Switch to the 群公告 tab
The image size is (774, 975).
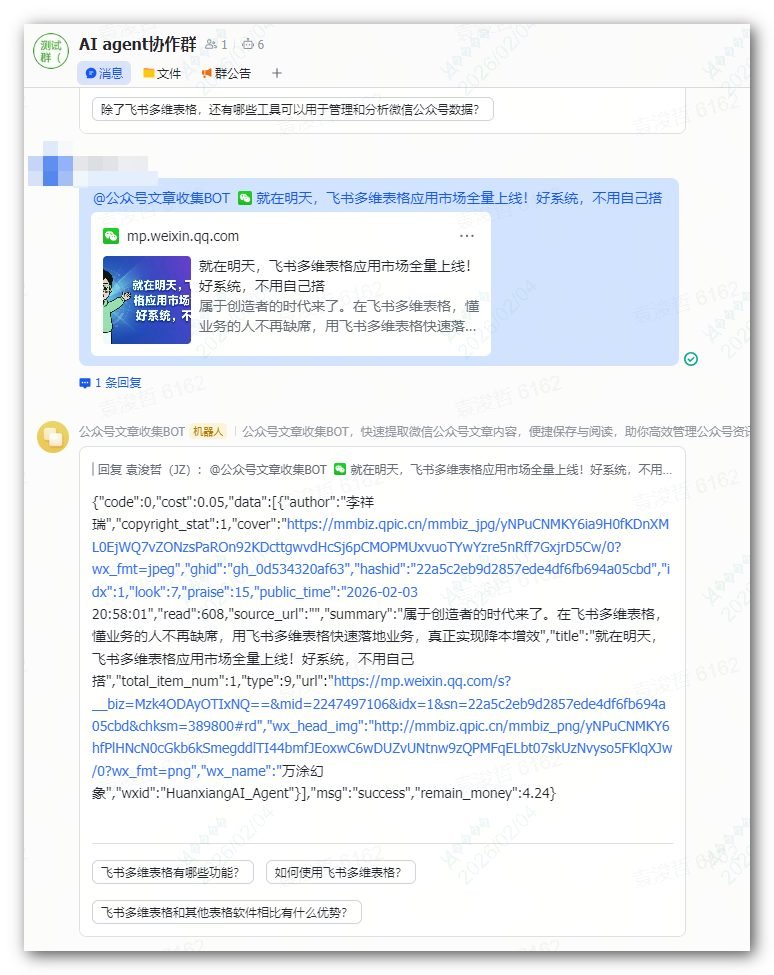tap(226, 73)
